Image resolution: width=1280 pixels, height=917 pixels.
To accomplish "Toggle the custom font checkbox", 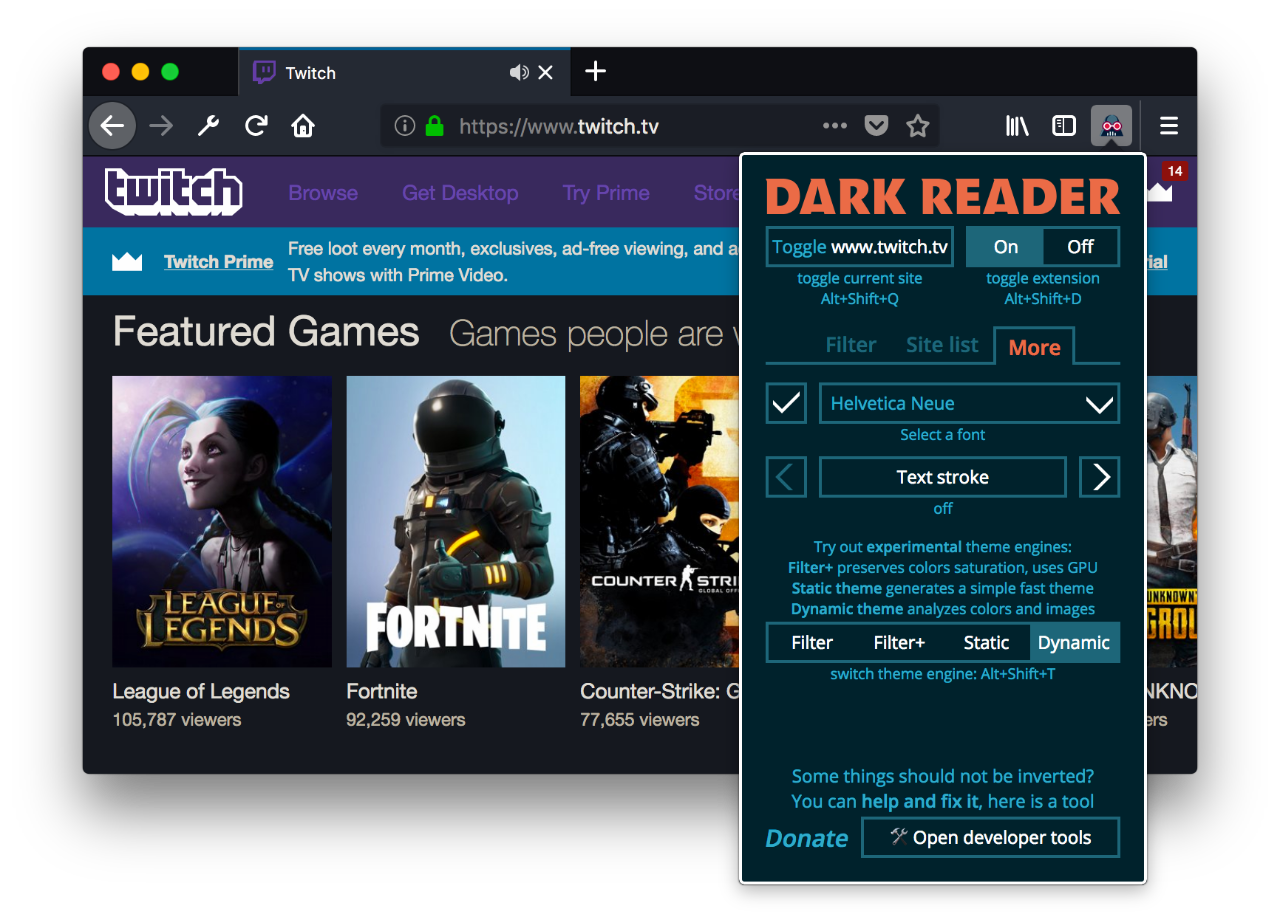I will click(786, 403).
